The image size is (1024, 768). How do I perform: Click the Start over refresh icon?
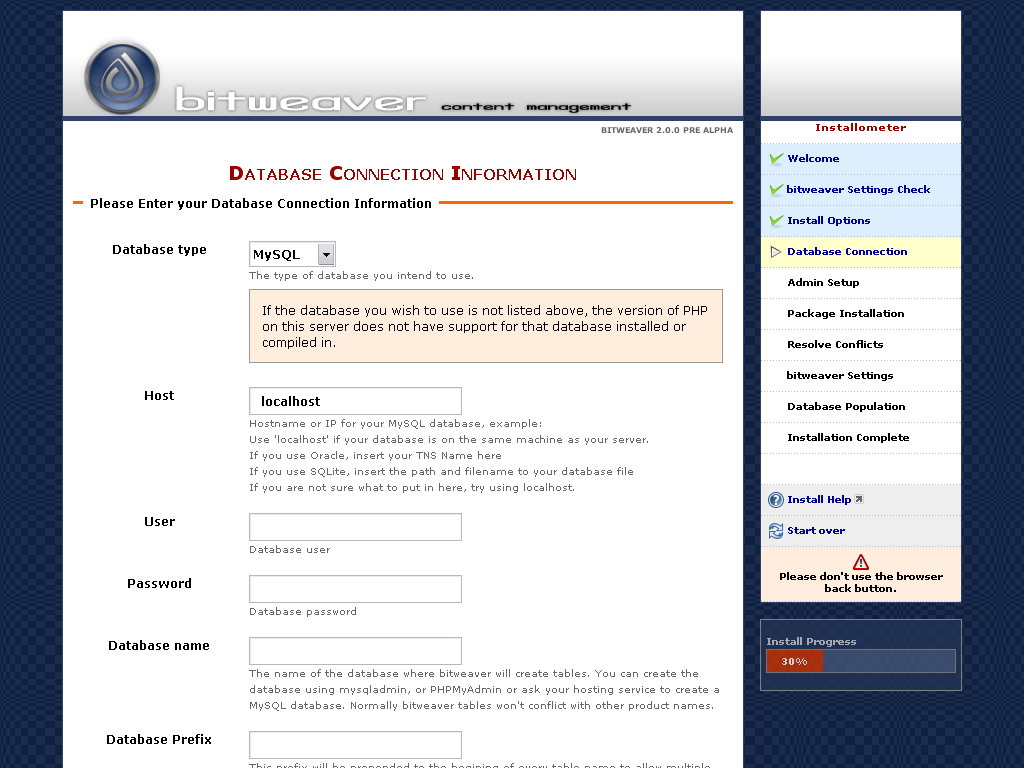(776, 531)
